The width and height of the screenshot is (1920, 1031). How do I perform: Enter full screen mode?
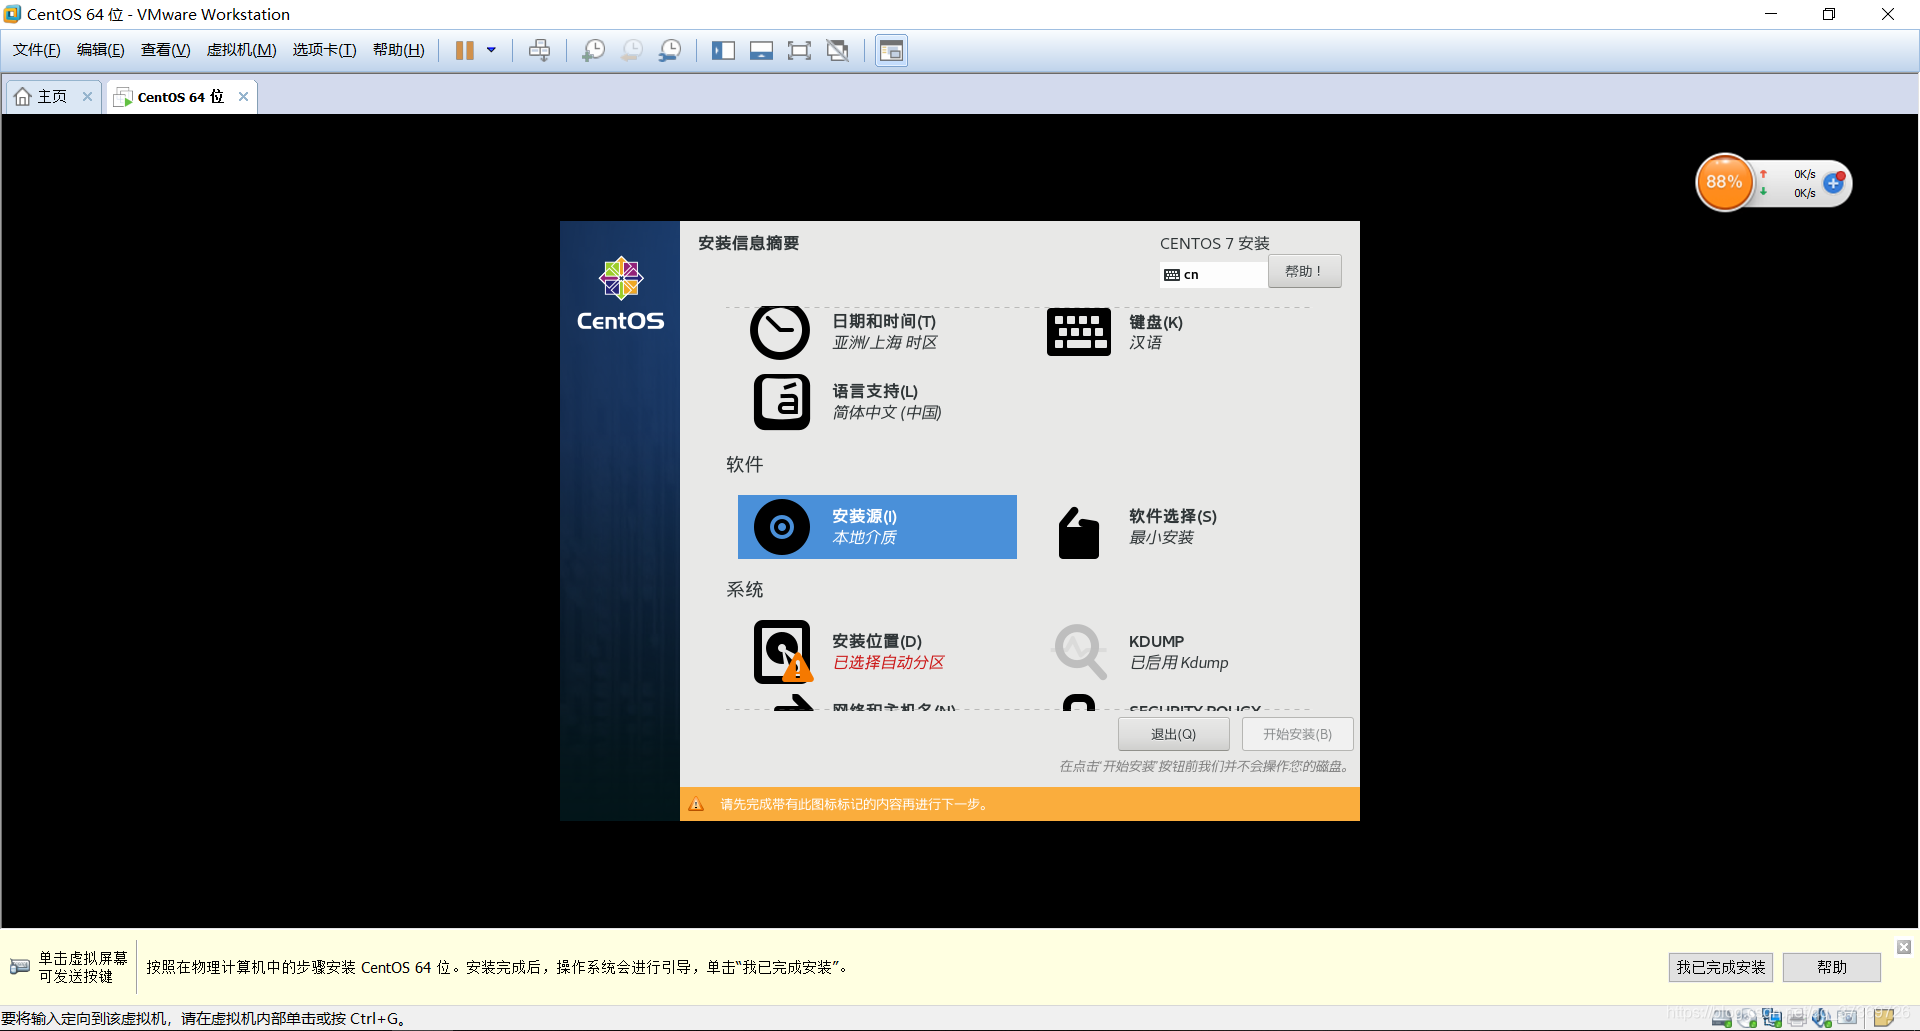coord(799,50)
